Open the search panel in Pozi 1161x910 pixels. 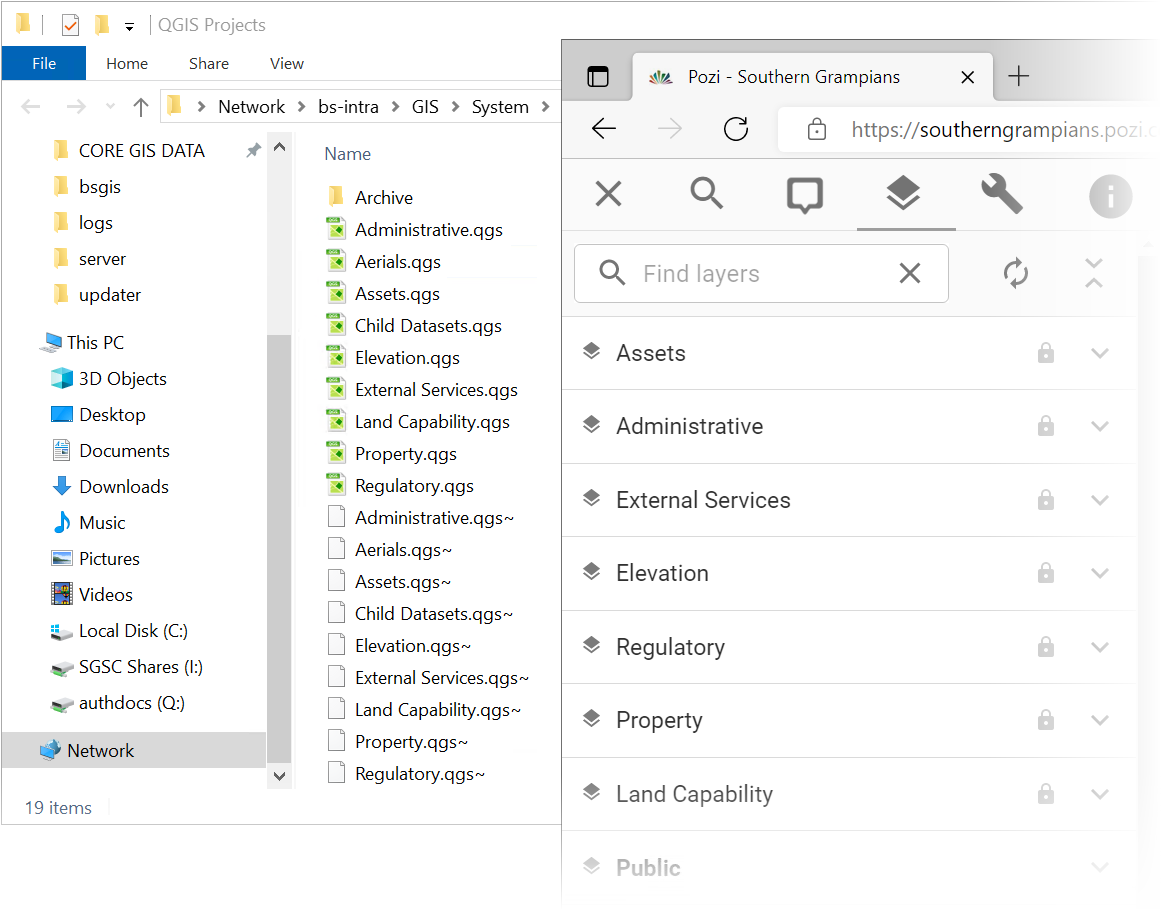click(706, 196)
